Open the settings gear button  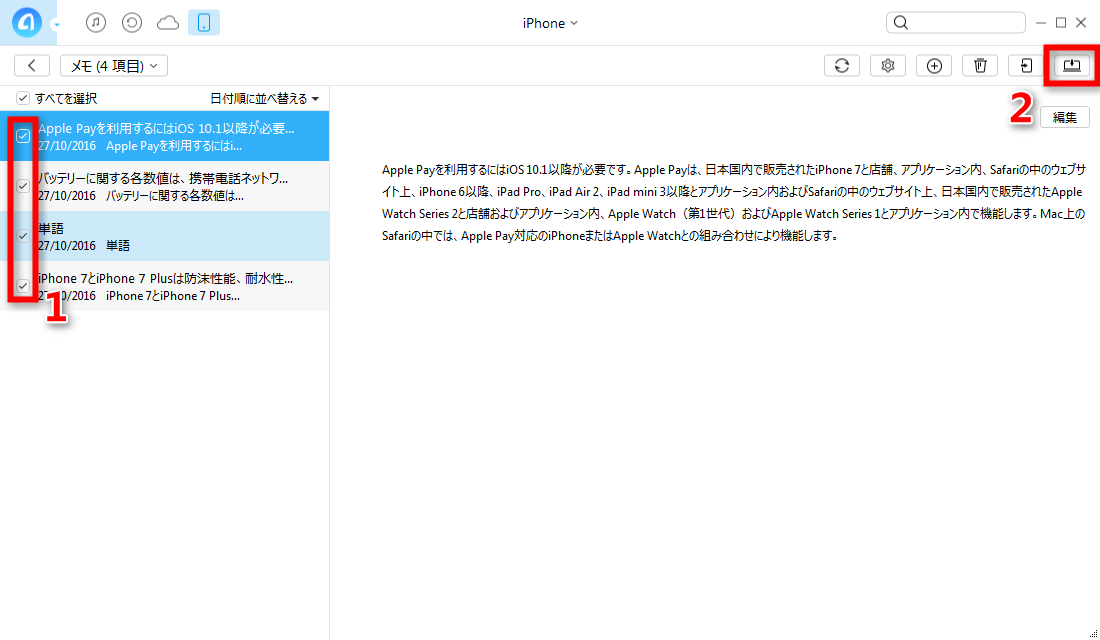888,65
